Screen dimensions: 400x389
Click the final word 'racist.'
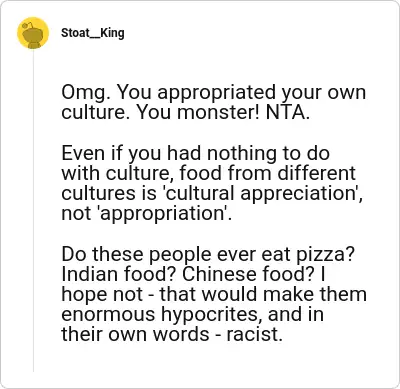point(255,334)
